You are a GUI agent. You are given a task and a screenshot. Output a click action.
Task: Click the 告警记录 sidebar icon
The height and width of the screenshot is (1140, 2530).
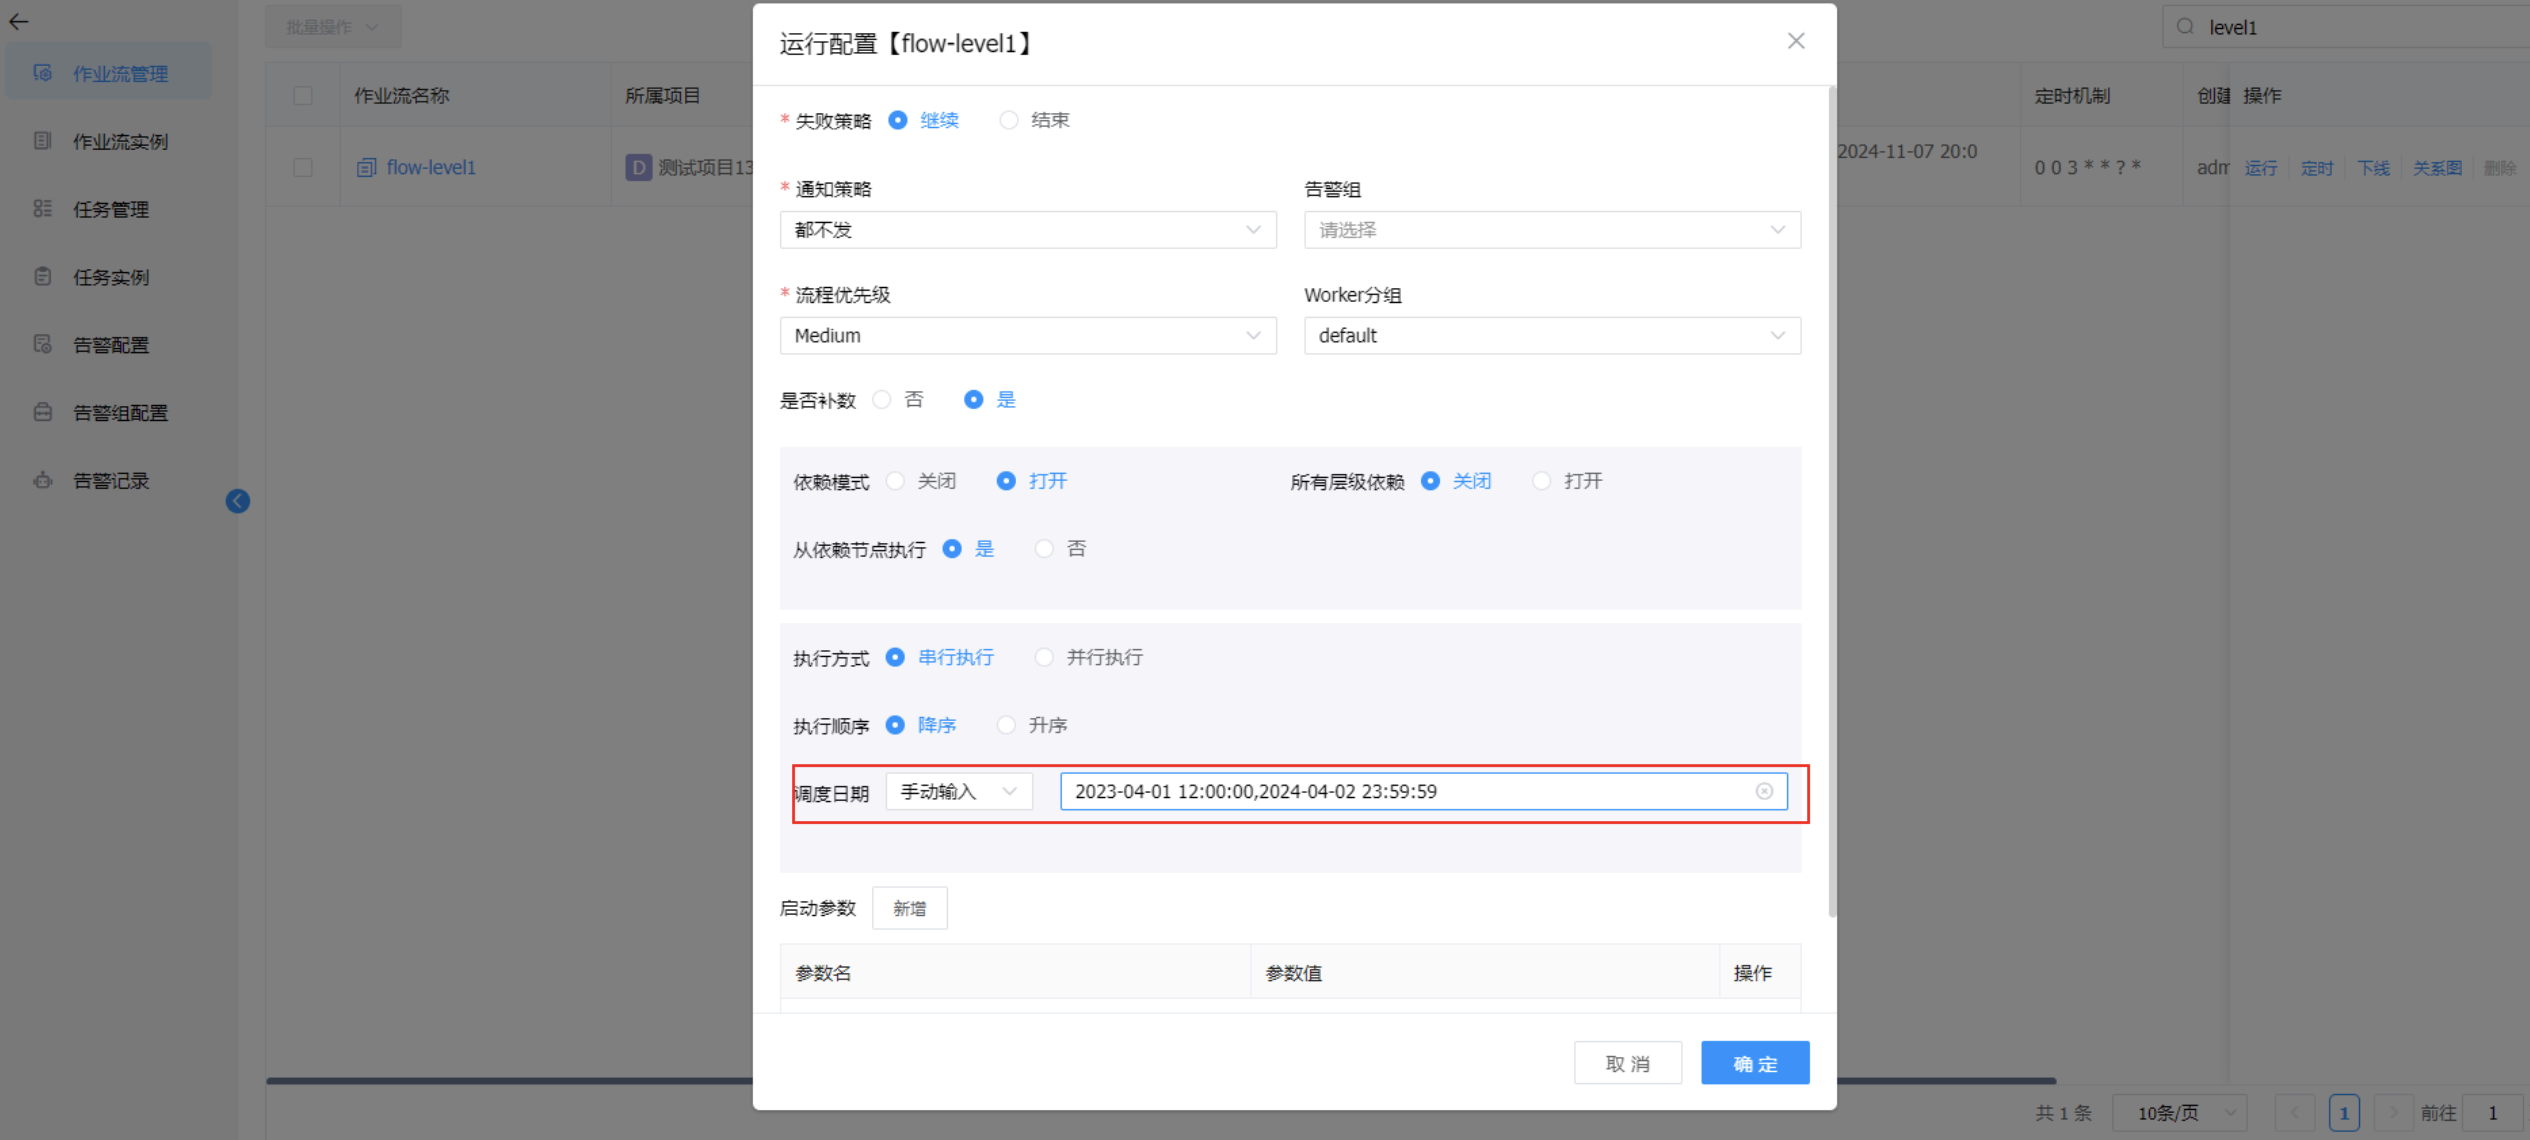(43, 480)
